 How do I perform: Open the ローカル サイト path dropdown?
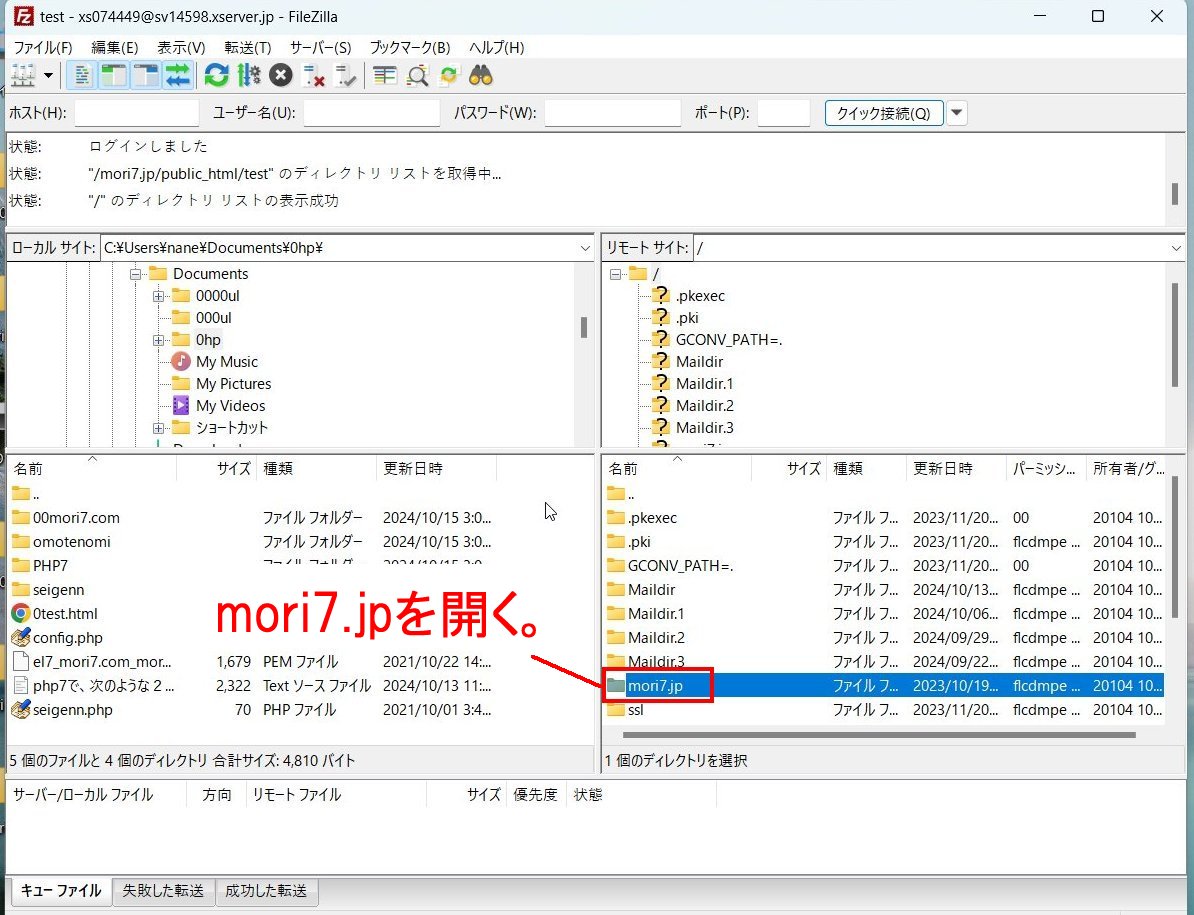click(x=585, y=248)
